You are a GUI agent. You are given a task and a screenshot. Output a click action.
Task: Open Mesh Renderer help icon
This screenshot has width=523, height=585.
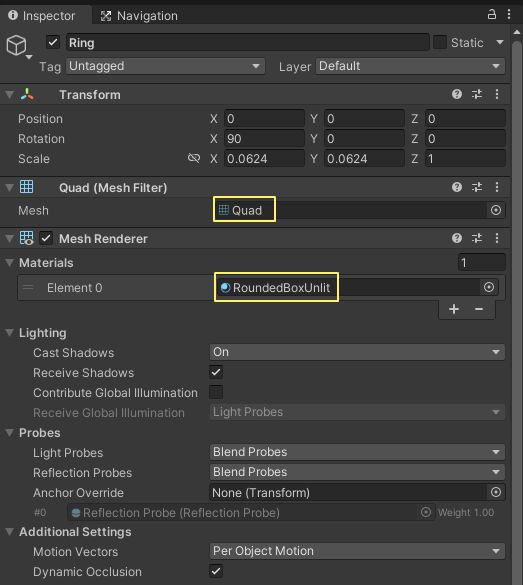[x=457, y=238]
